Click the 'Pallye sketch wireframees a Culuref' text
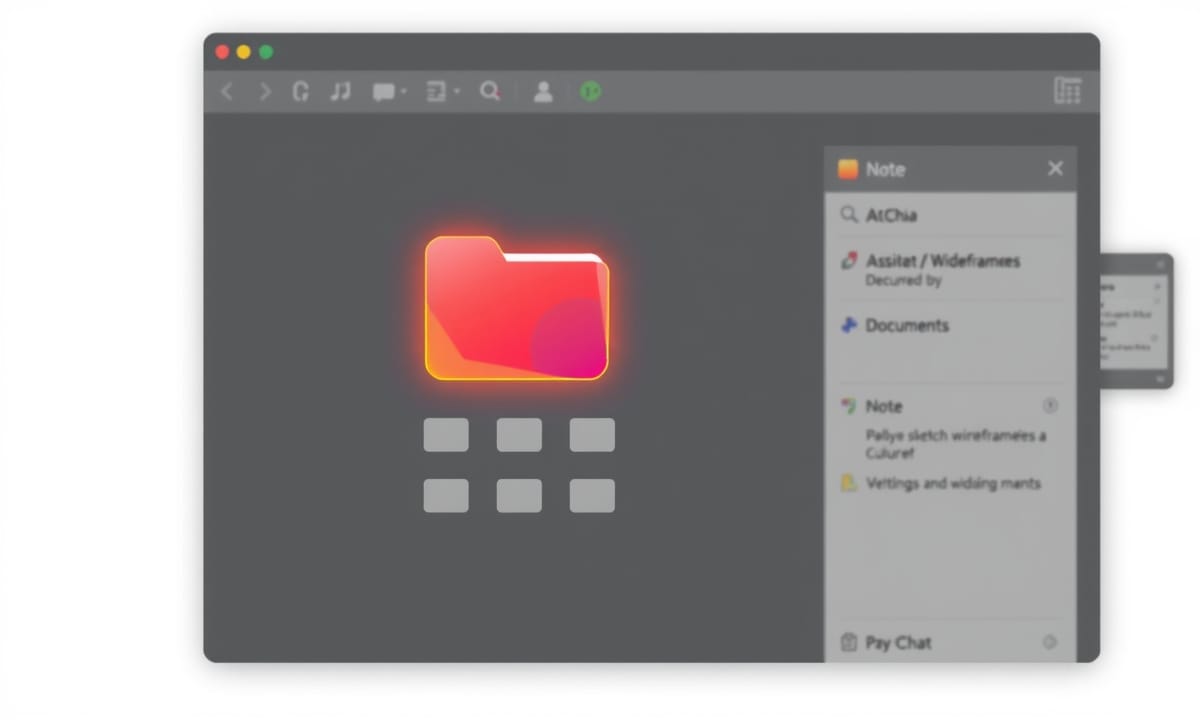The width and height of the screenshot is (1200, 720). click(956, 444)
